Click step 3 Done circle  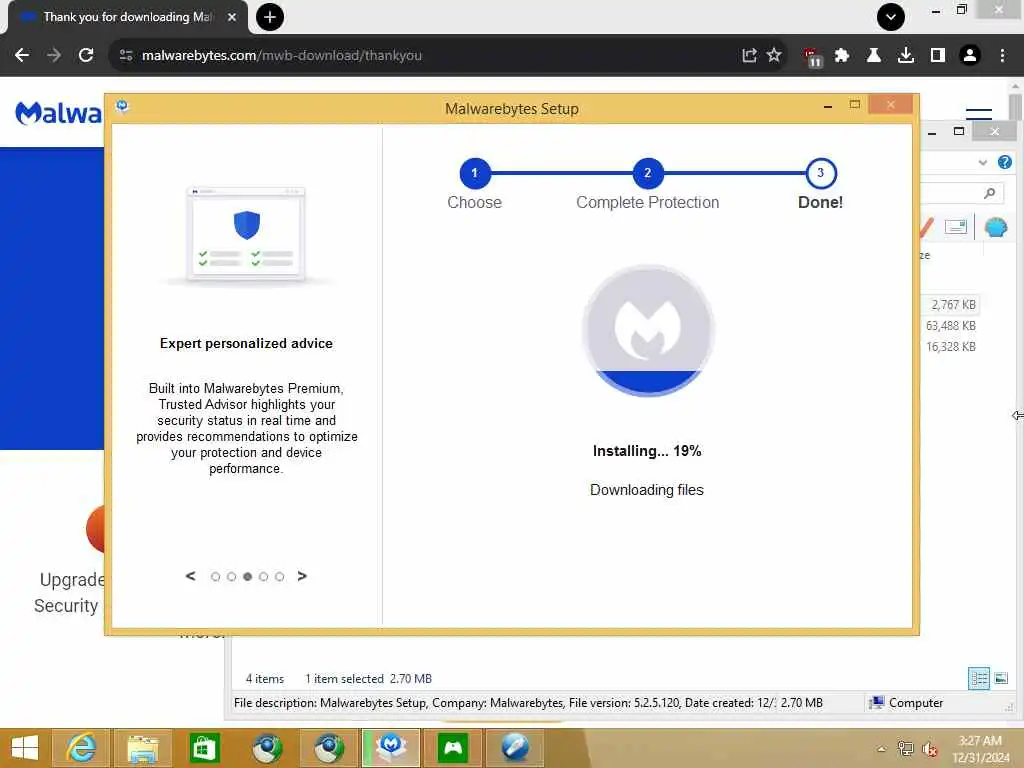[821, 173]
